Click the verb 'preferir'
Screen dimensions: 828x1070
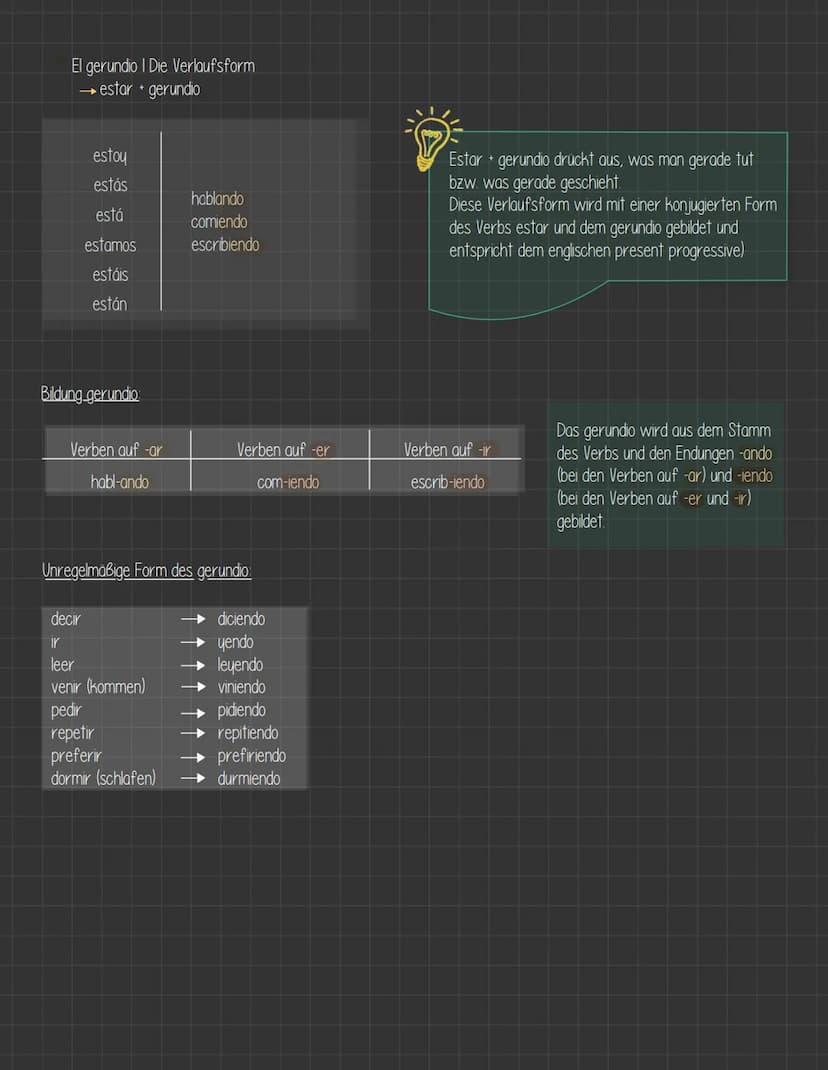[x=76, y=756]
